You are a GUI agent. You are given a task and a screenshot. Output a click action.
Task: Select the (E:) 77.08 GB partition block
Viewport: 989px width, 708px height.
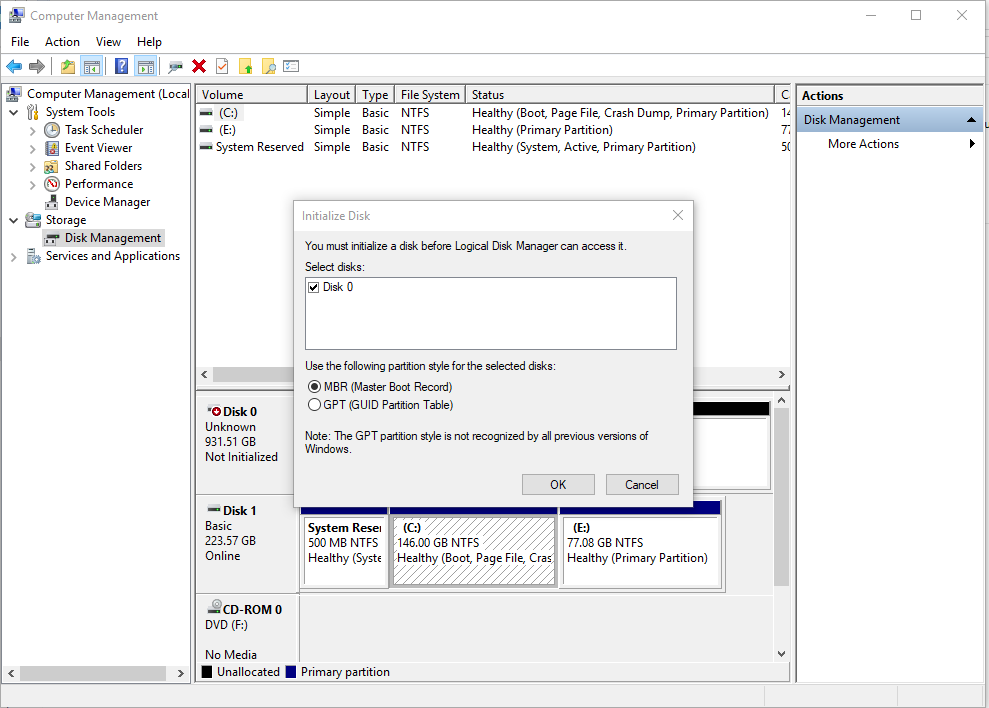click(641, 552)
